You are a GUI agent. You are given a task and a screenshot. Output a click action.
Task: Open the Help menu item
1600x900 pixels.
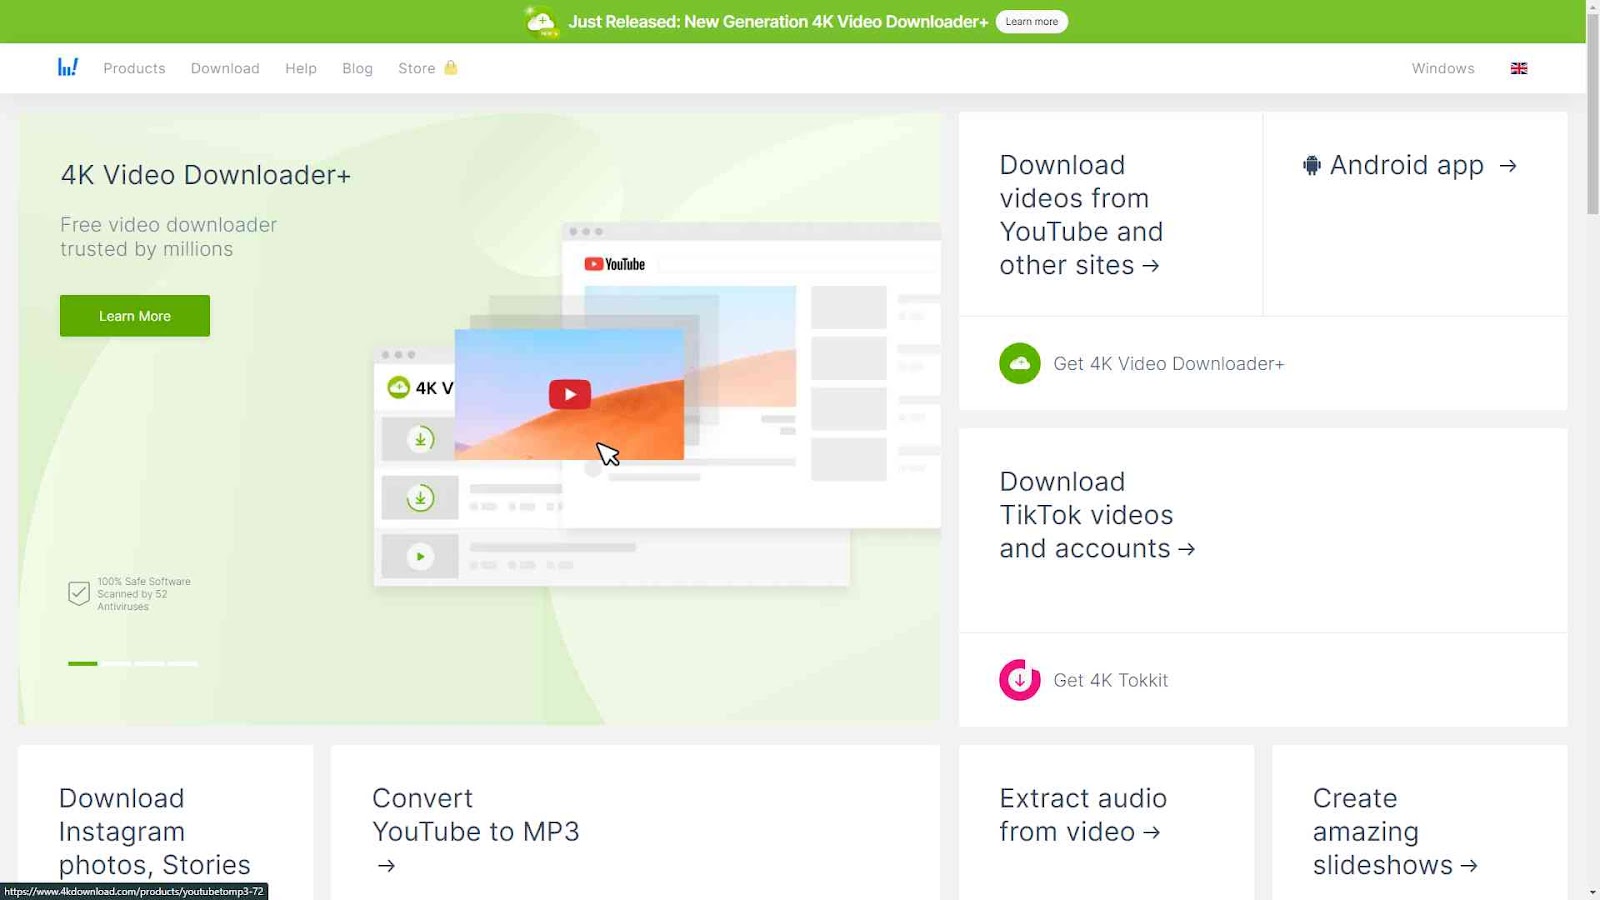pyautogui.click(x=301, y=68)
